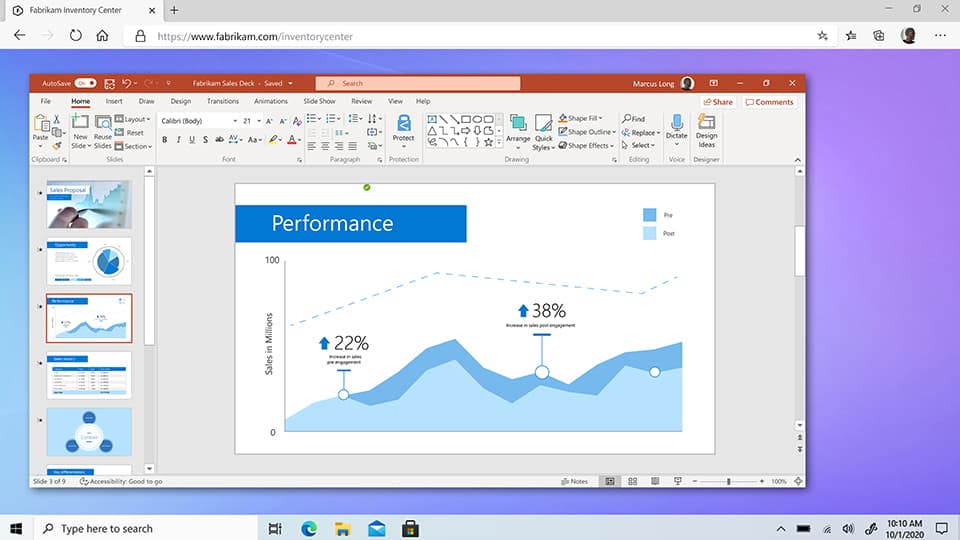Toggle Italic formatting
960x540 pixels.
[x=179, y=140]
